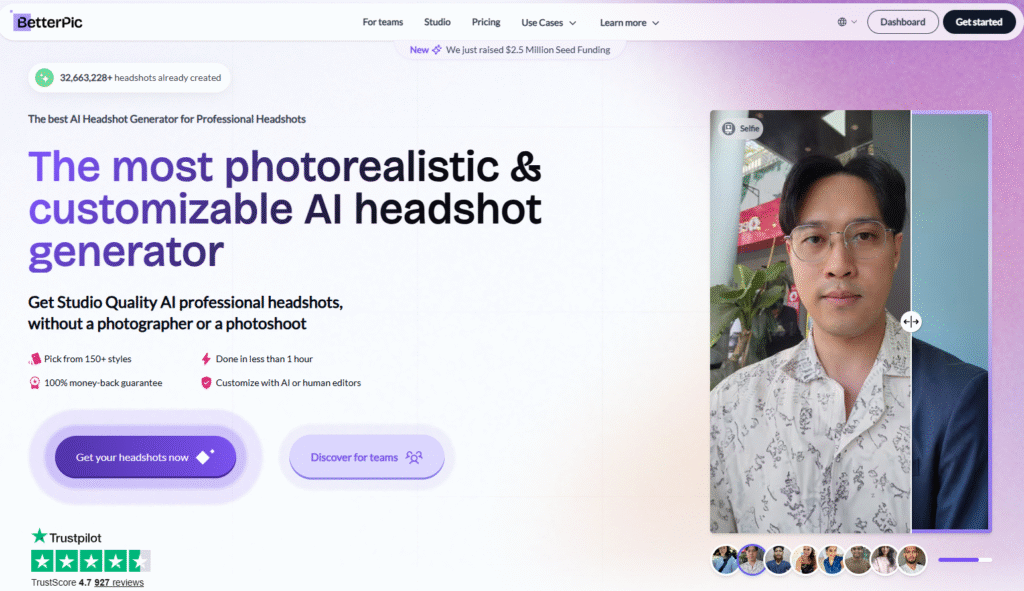This screenshot has height=591, width=1024.
Task: Open the Learn more dropdown
Action: (x=629, y=21)
